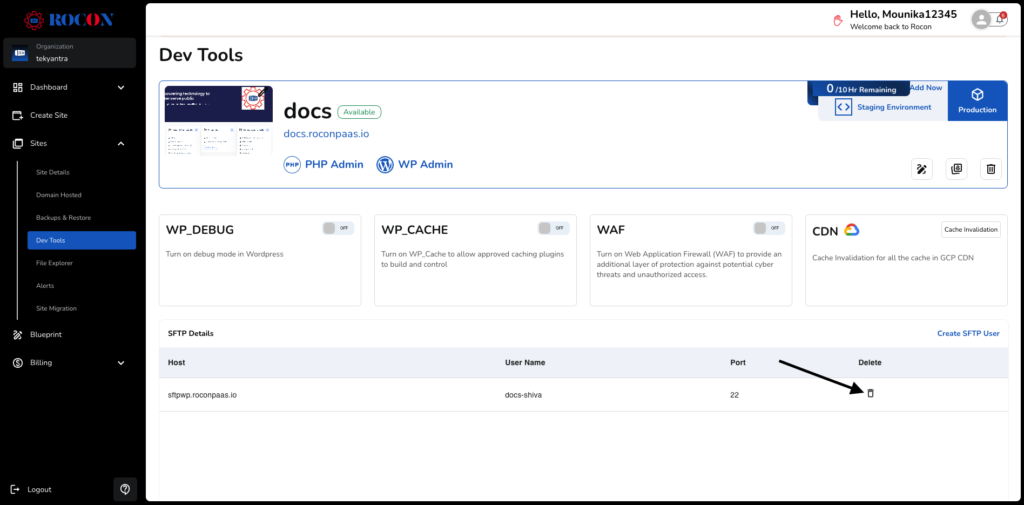Screen dimensions: 1024x505
Task: Click the Billing dollar icon
Action: coord(18,363)
